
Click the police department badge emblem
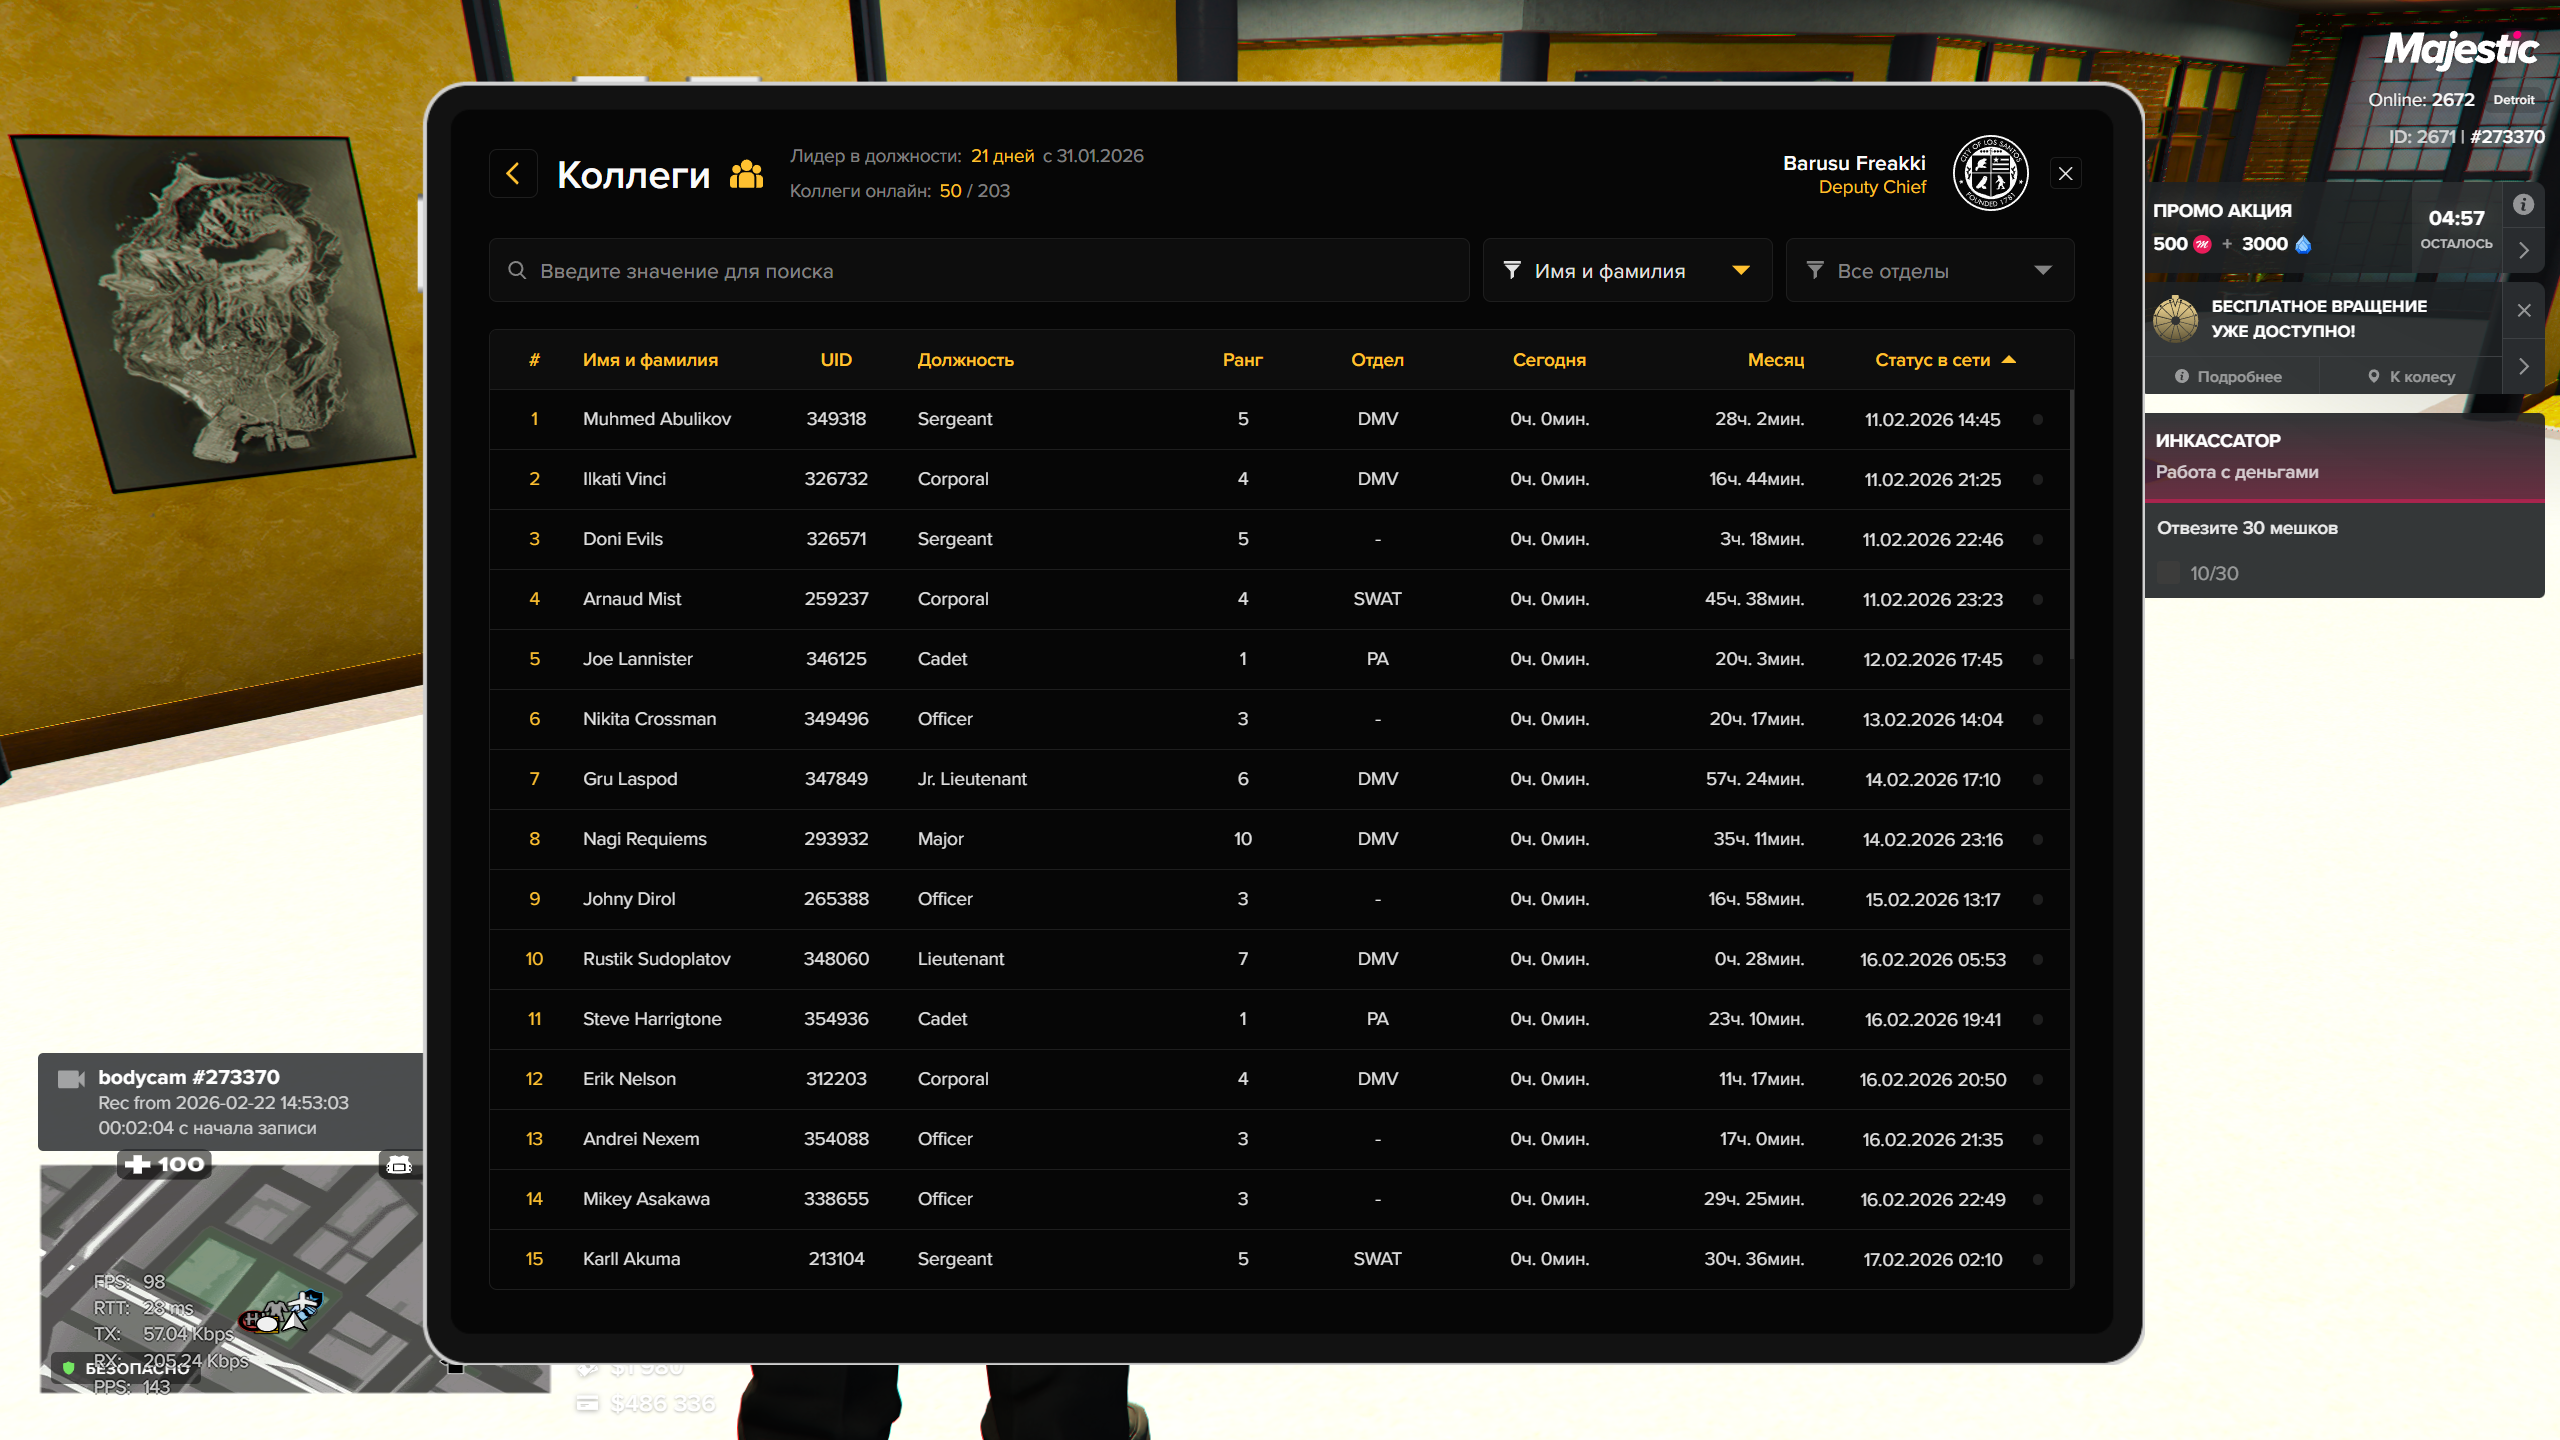[1990, 174]
